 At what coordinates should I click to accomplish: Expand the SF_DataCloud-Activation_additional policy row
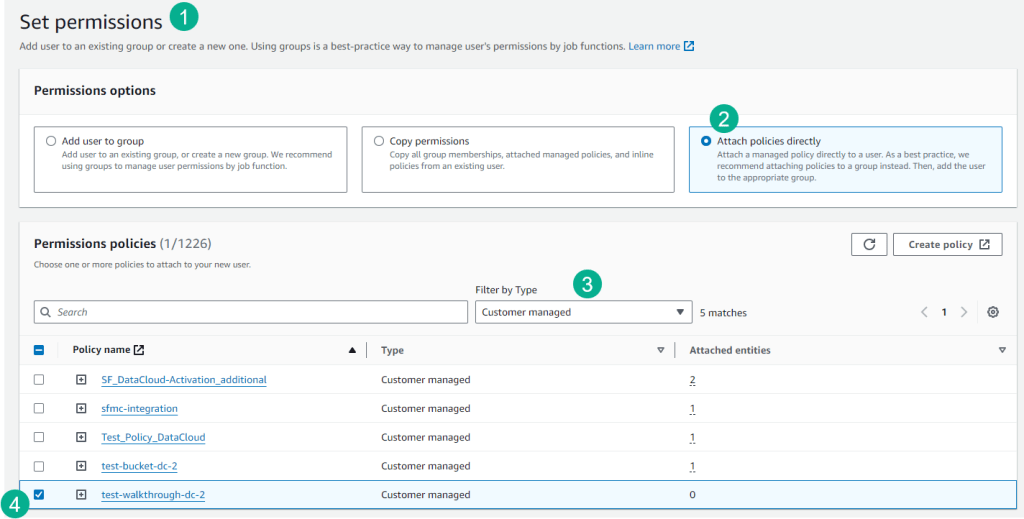pos(81,380)
